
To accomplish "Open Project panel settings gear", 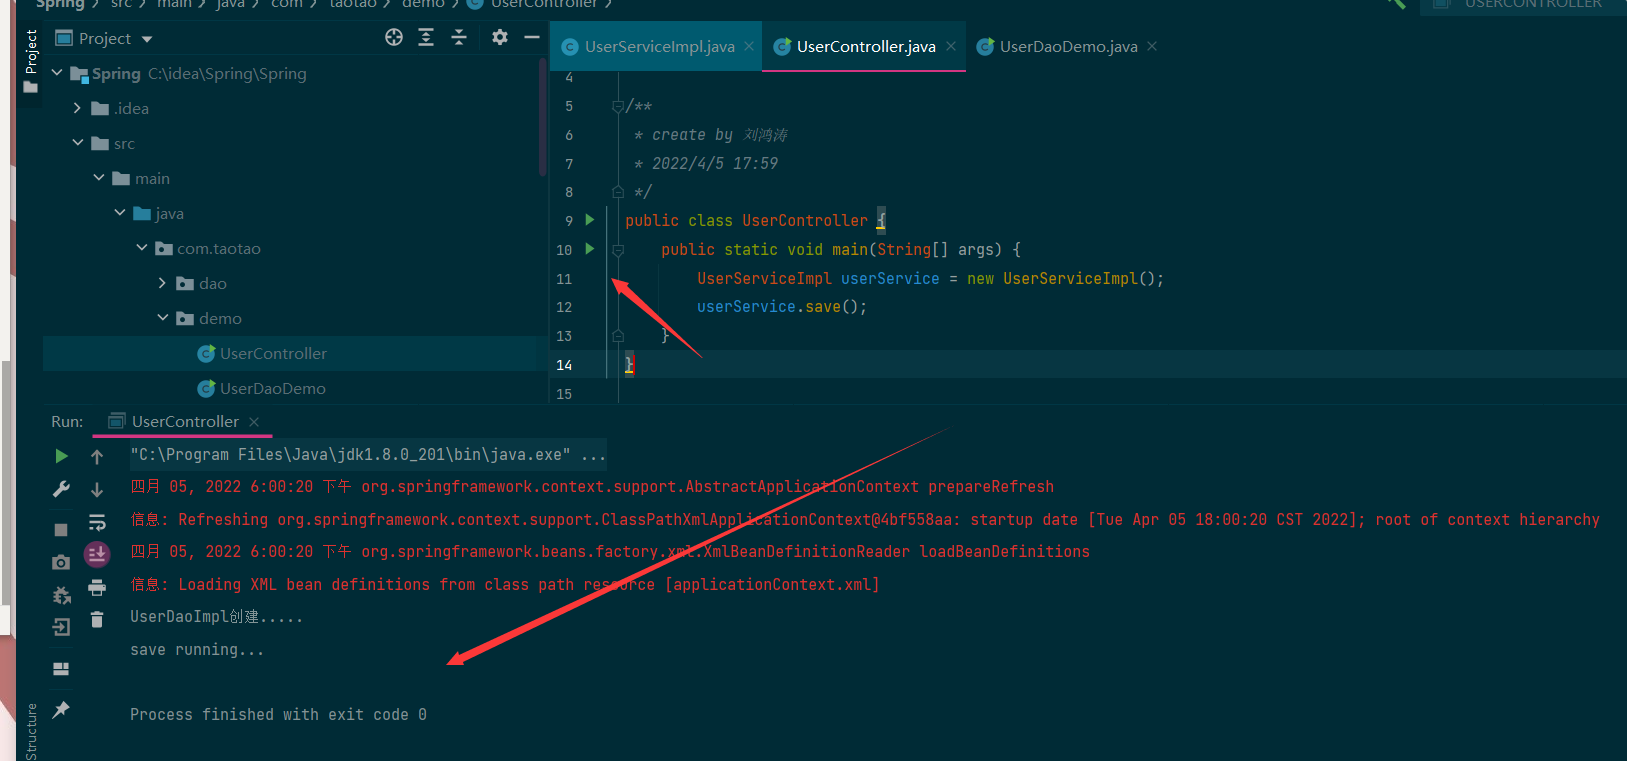I will tap(500, 37).
